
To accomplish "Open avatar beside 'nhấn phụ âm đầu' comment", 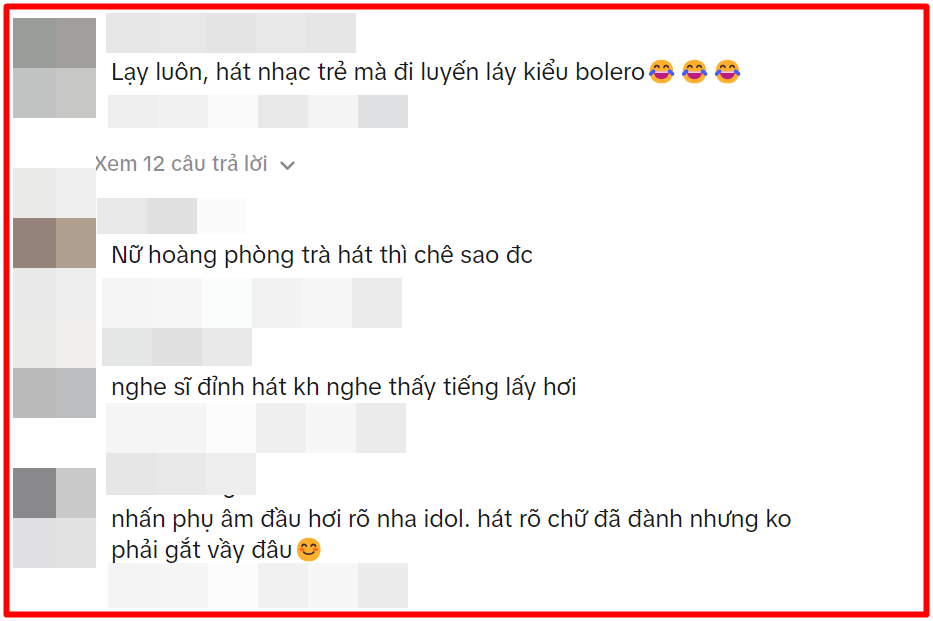I will point(54,518).
